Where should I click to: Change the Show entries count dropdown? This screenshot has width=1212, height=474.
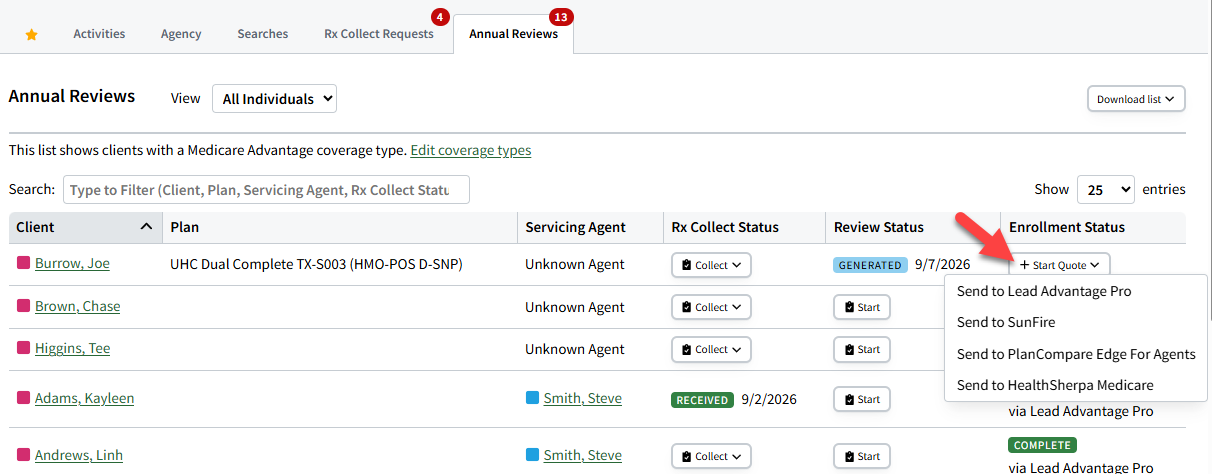click(x=1106, y=189)
